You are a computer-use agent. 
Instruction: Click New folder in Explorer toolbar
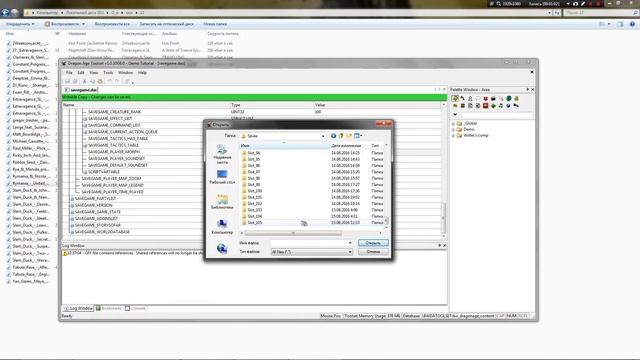215,24
